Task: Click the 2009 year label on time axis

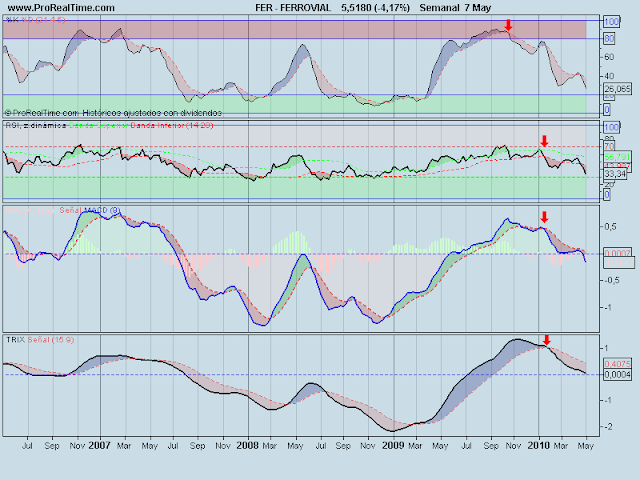Action: 393,445
